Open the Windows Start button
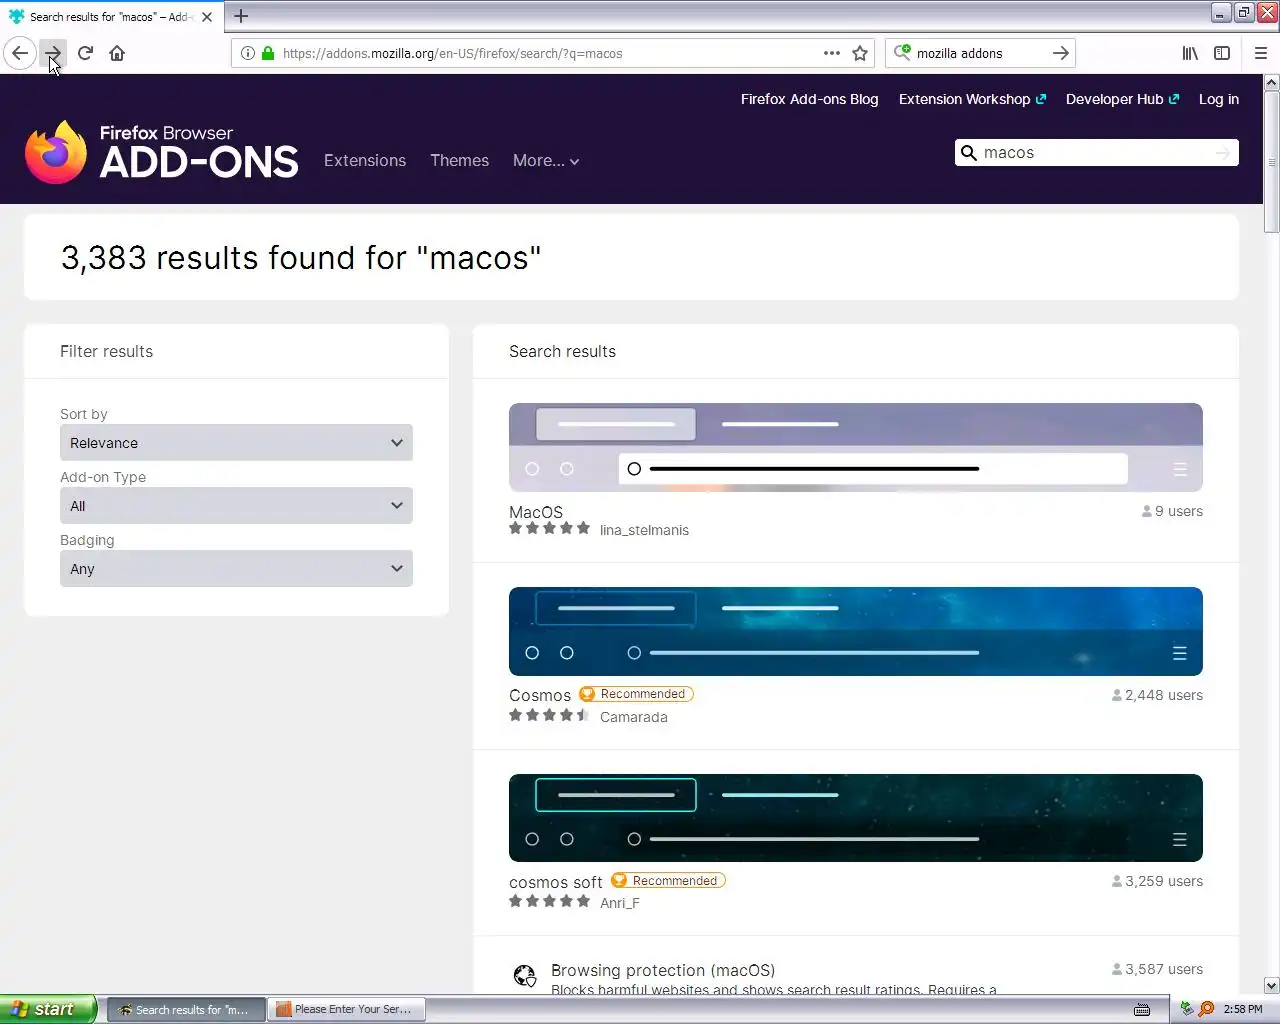This screenshot has height=1024, width=1280. (48, 1009)
